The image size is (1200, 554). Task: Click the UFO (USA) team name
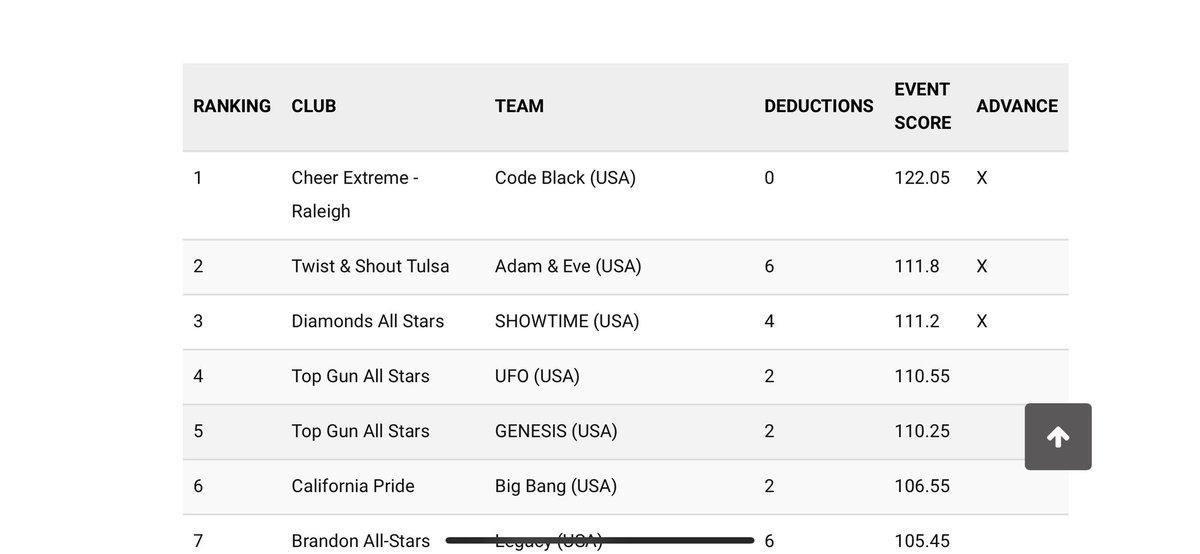coord(537,376)
